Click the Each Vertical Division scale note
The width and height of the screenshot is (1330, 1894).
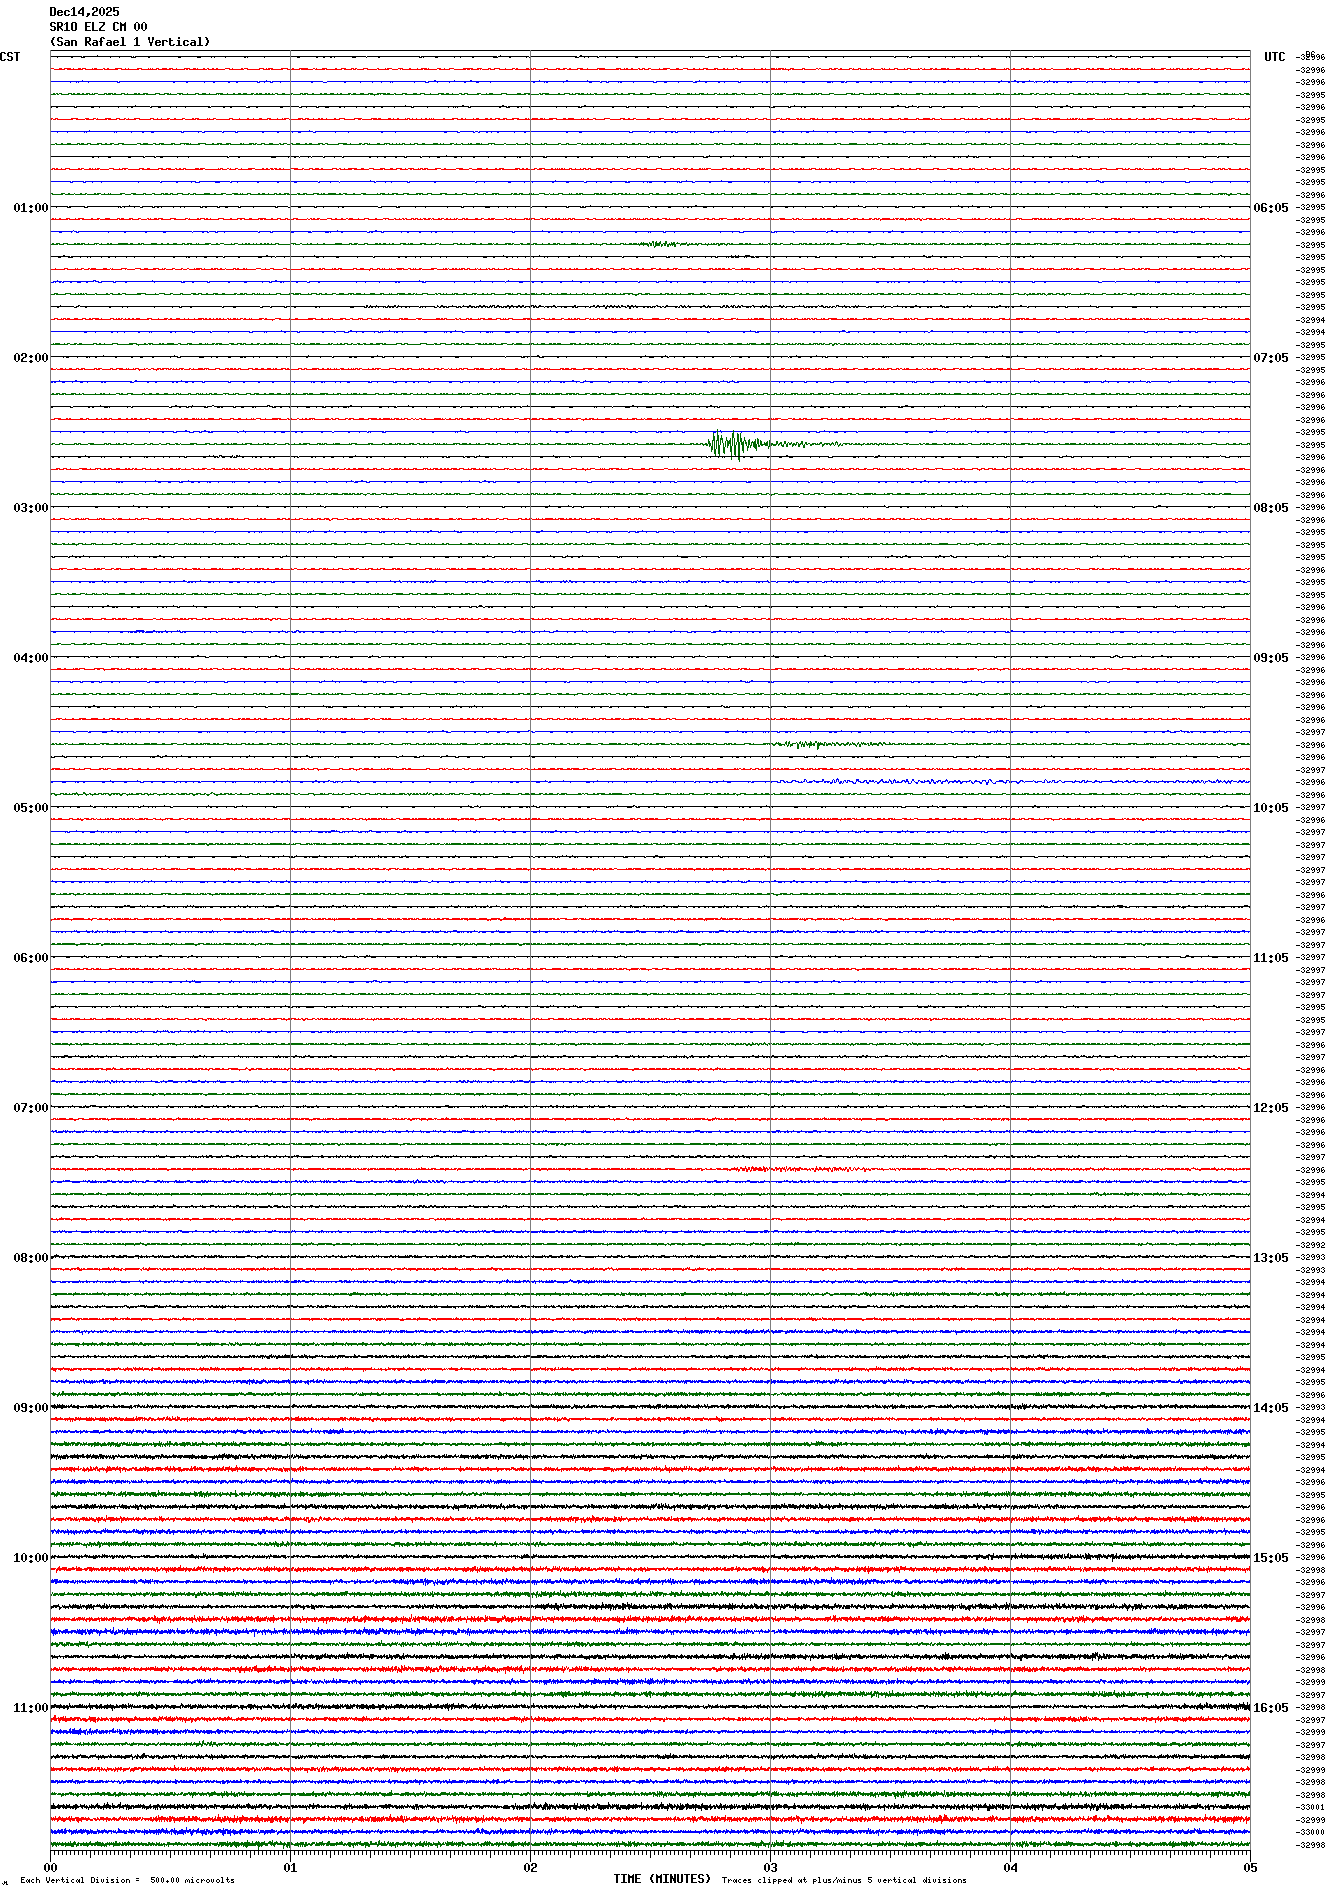pyautogui.click(x=127, y=1880)
